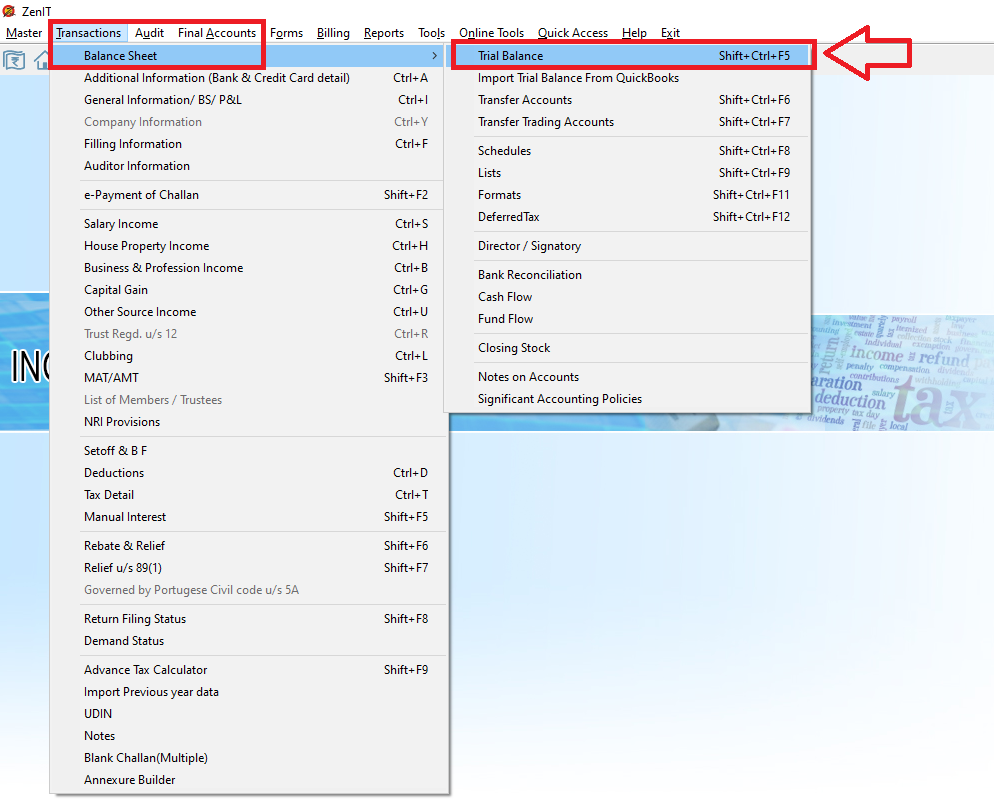Select e-Payment of Challan

(x=248, y=195)
